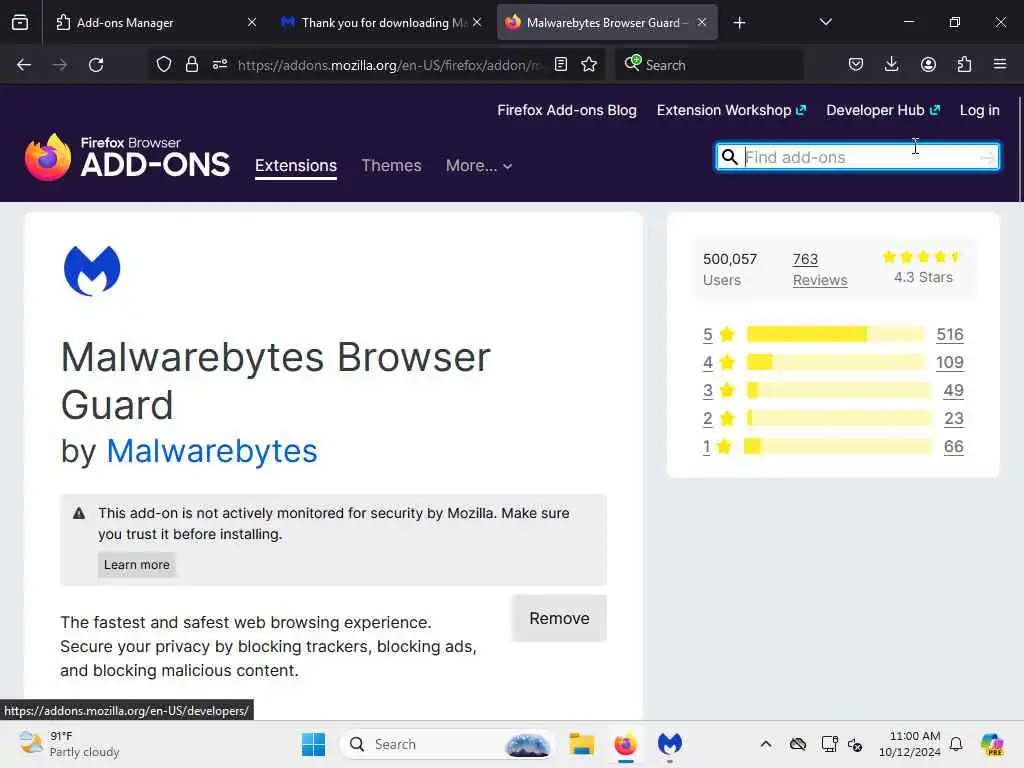This screenshot has width=1024, height=768.
Task: Filter reviews by 1 star
Action: tap(718, 447)
